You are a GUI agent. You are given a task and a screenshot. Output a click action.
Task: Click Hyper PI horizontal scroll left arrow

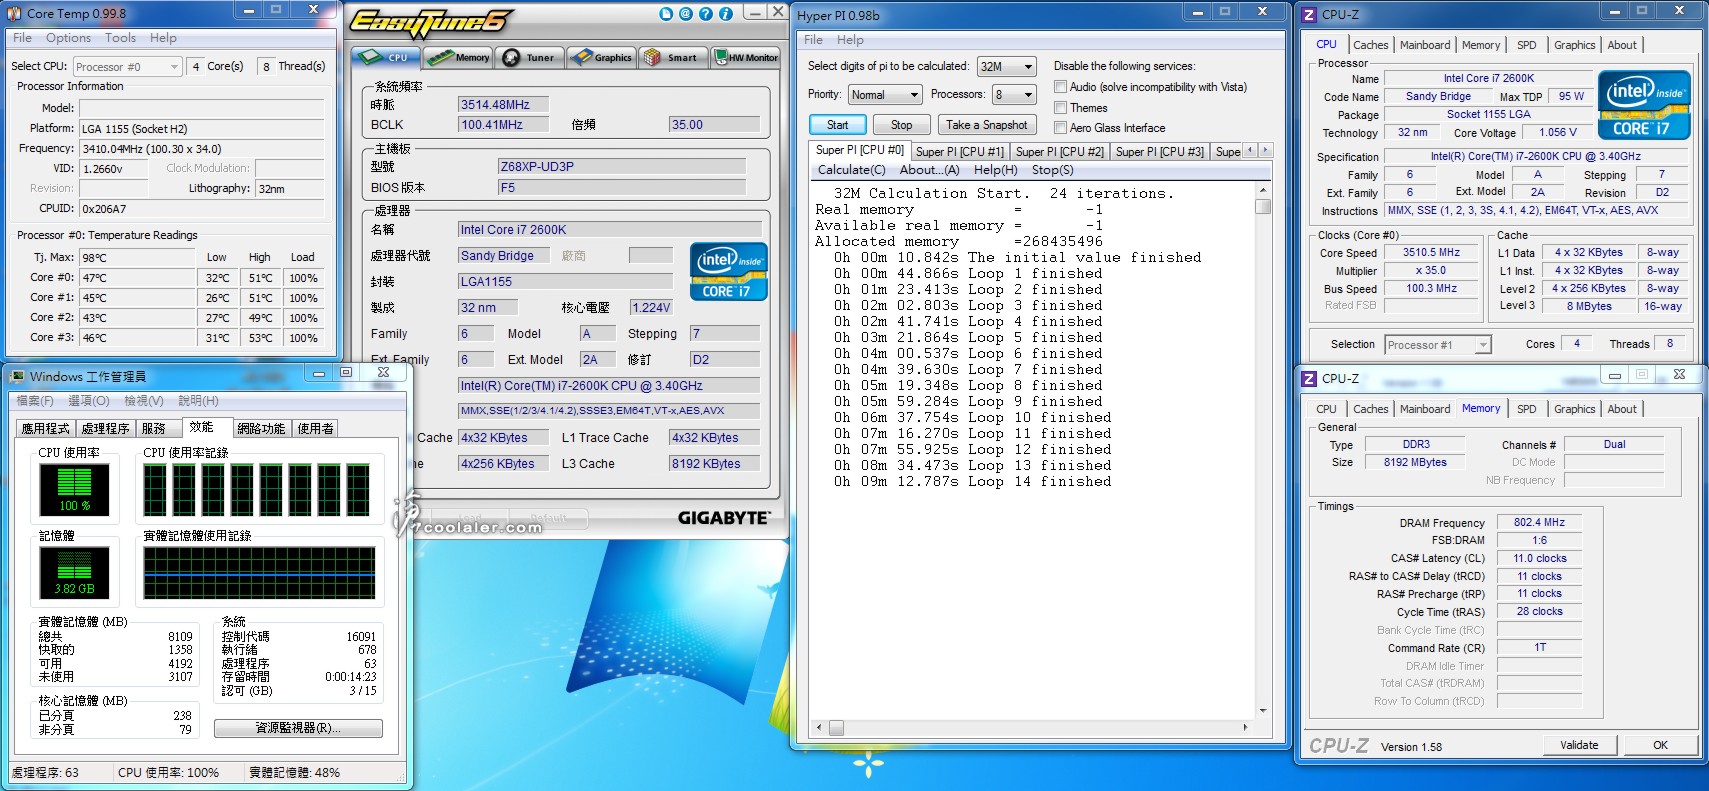tap(820, 727)
